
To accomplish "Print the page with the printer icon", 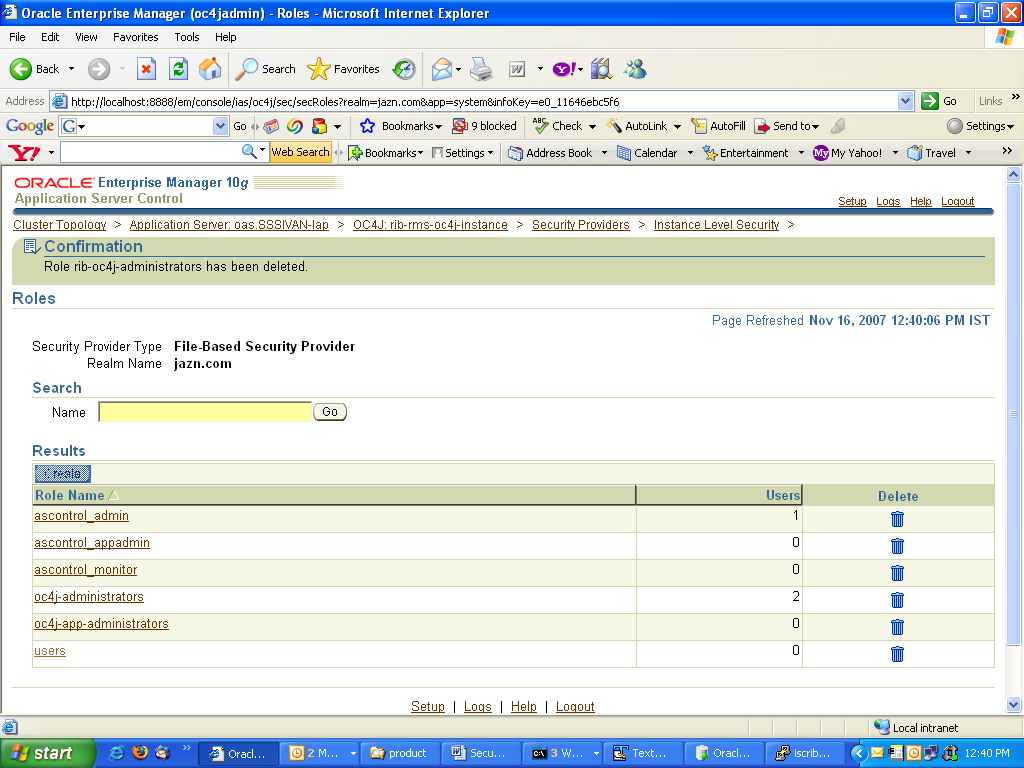I will point(481,69).
